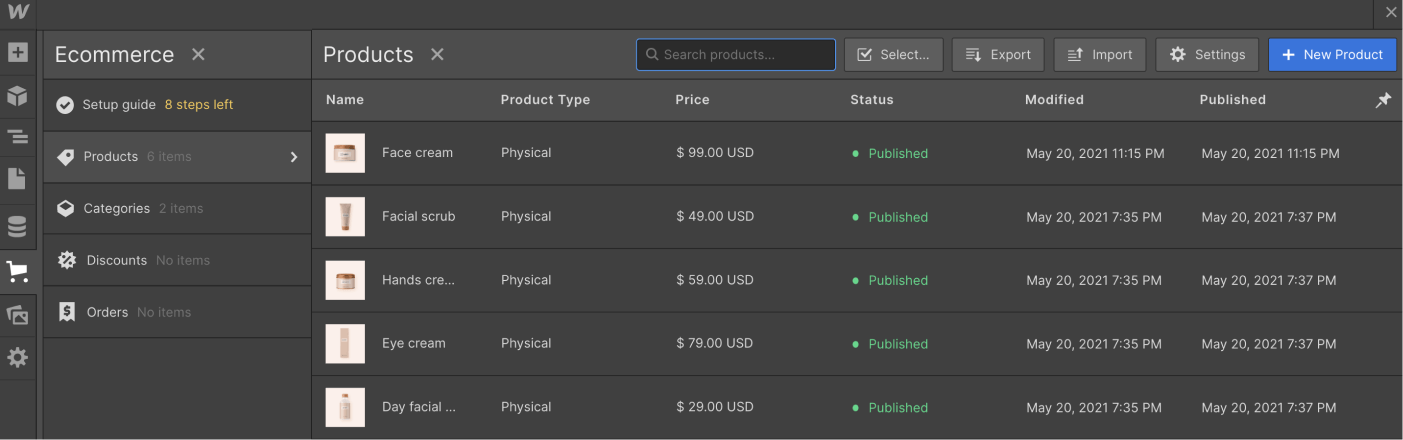The width and height of the screenshot is (1403, 440).
Task: Open the Assets images icon
Action: (x=17, y=315)
